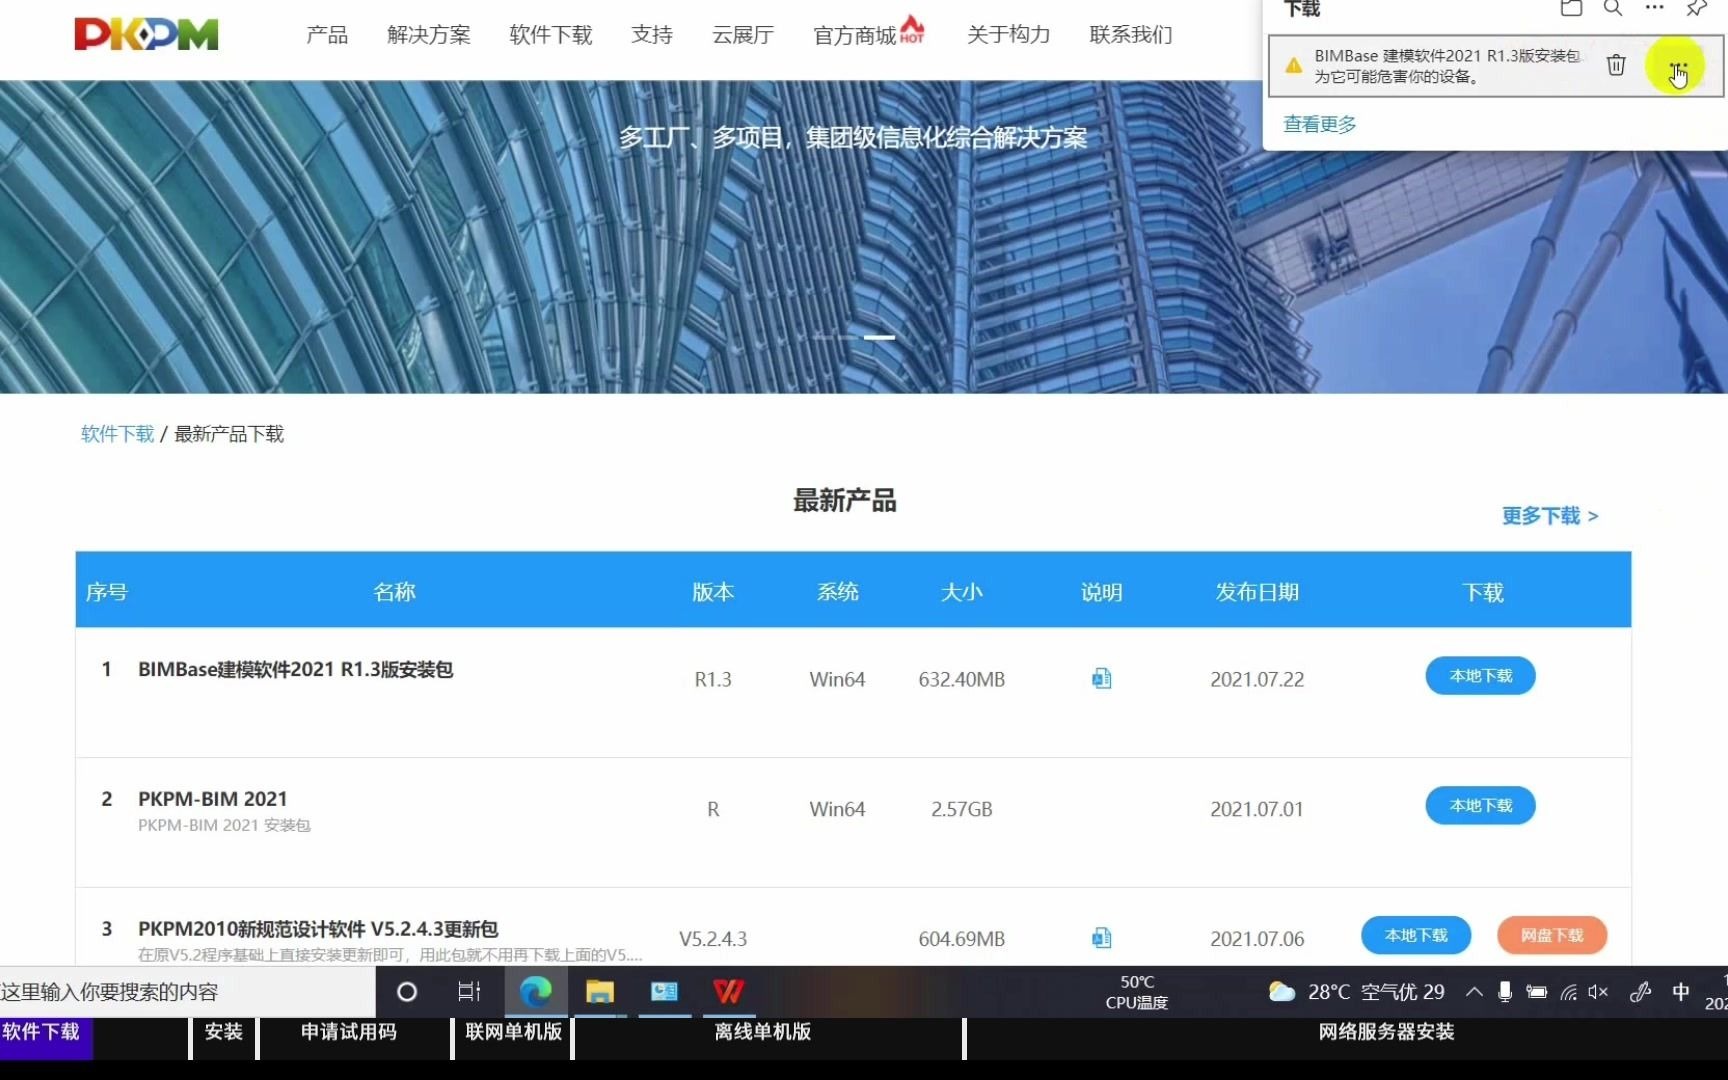Delete the BIMBase download item with the trash icon

(1616, 66)
